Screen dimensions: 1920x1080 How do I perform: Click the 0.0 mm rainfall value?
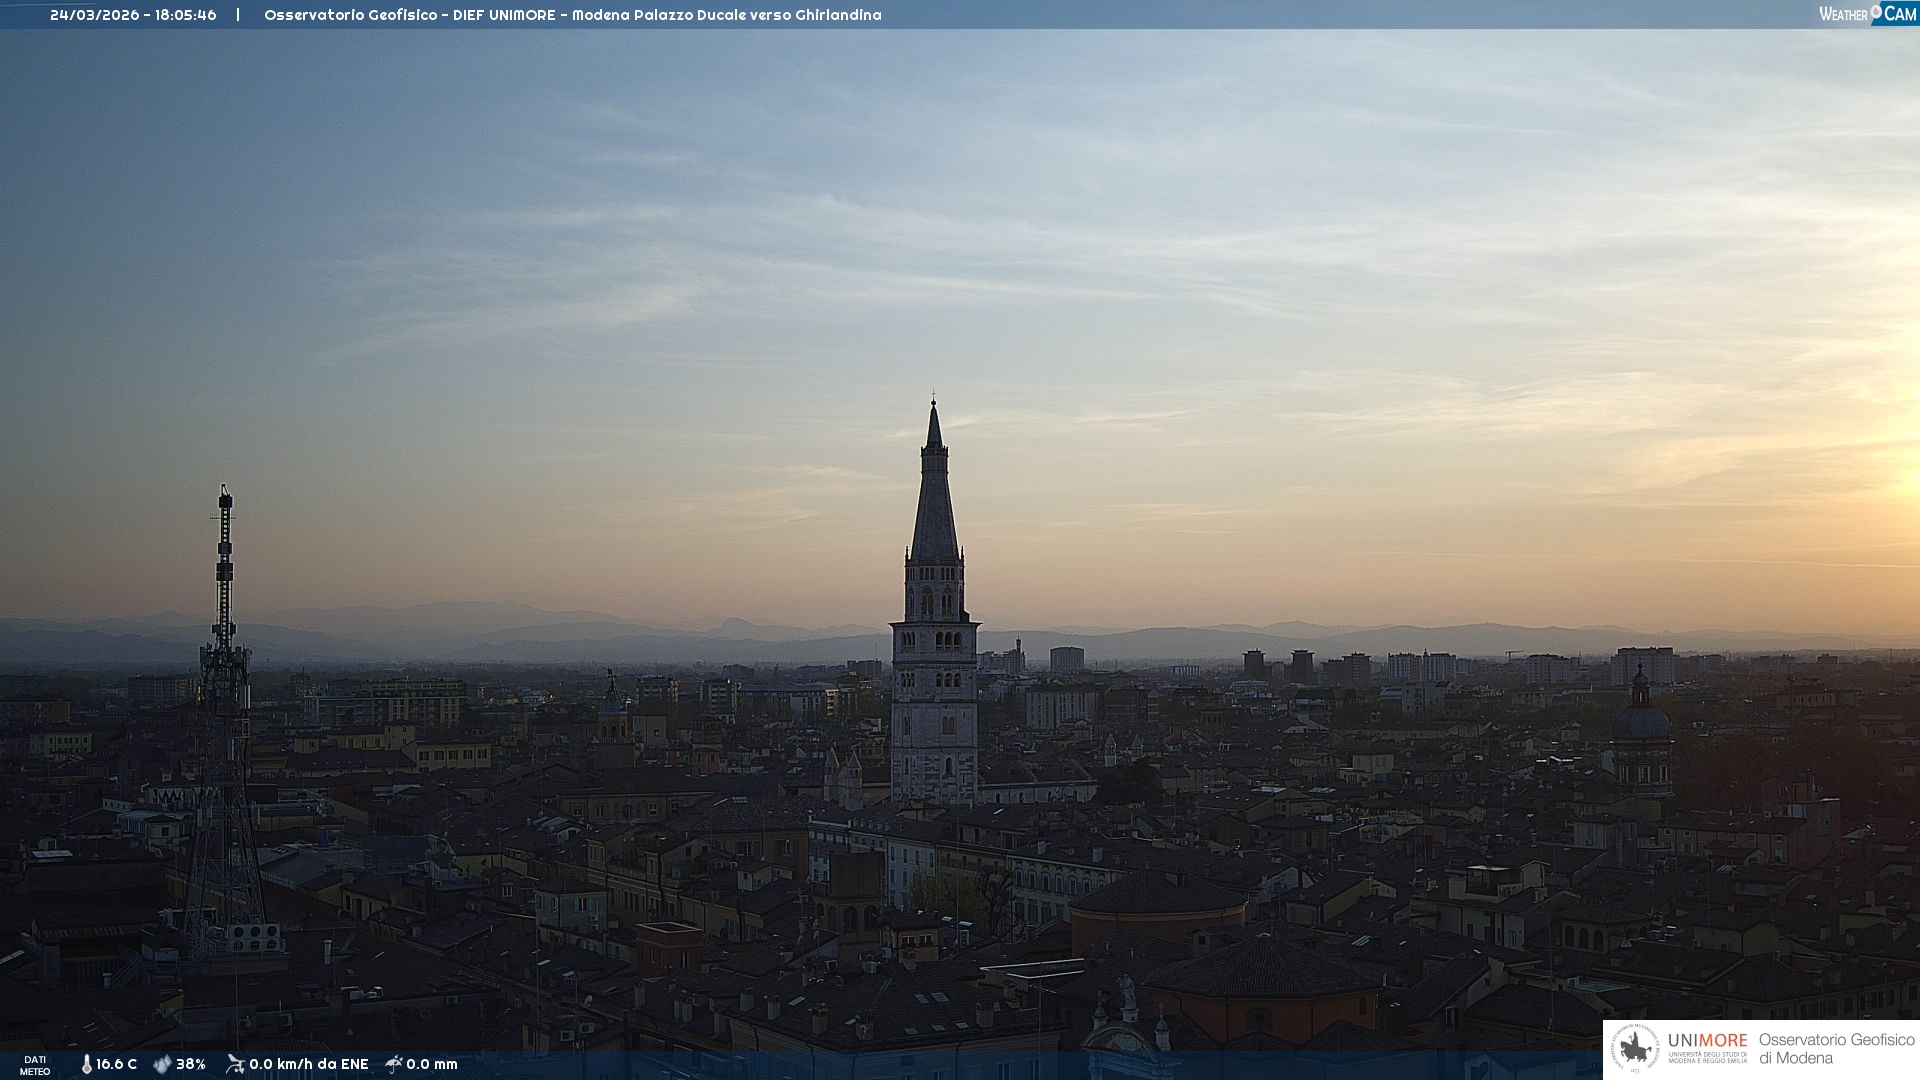tap(432, 1064)
